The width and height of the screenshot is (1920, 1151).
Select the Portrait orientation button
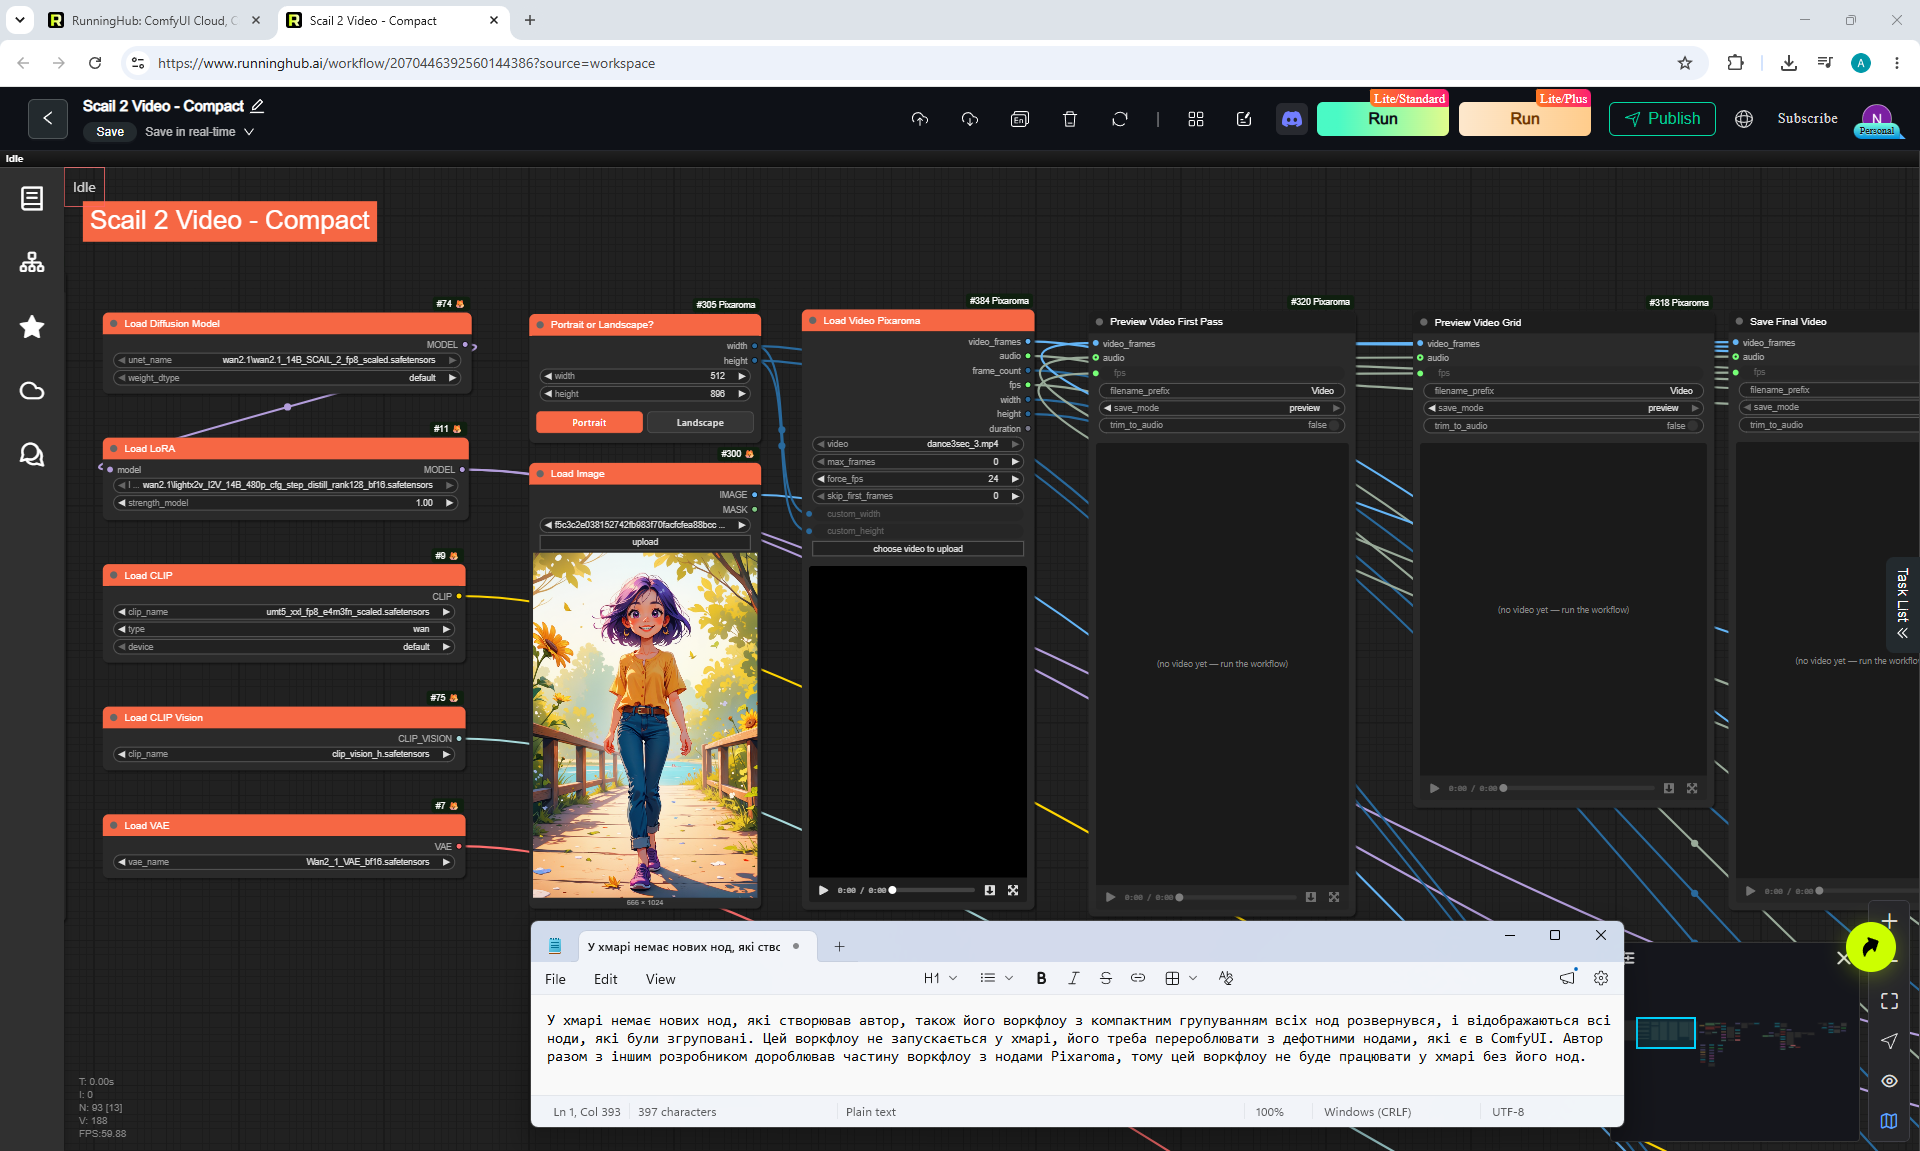pyautogui.click(x=589, y=423)
